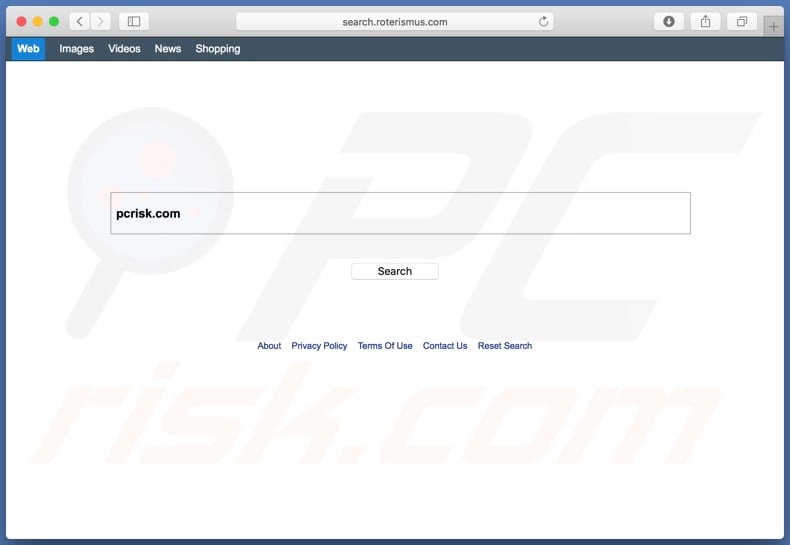Switch to the Shopping tab
Viewport: 790px width, 545px height.
click(218, 49)
